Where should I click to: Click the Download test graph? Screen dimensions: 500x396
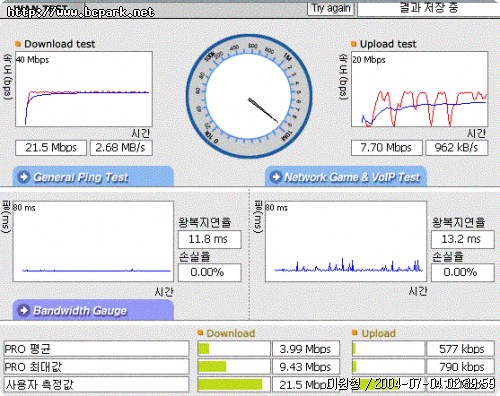84,89
